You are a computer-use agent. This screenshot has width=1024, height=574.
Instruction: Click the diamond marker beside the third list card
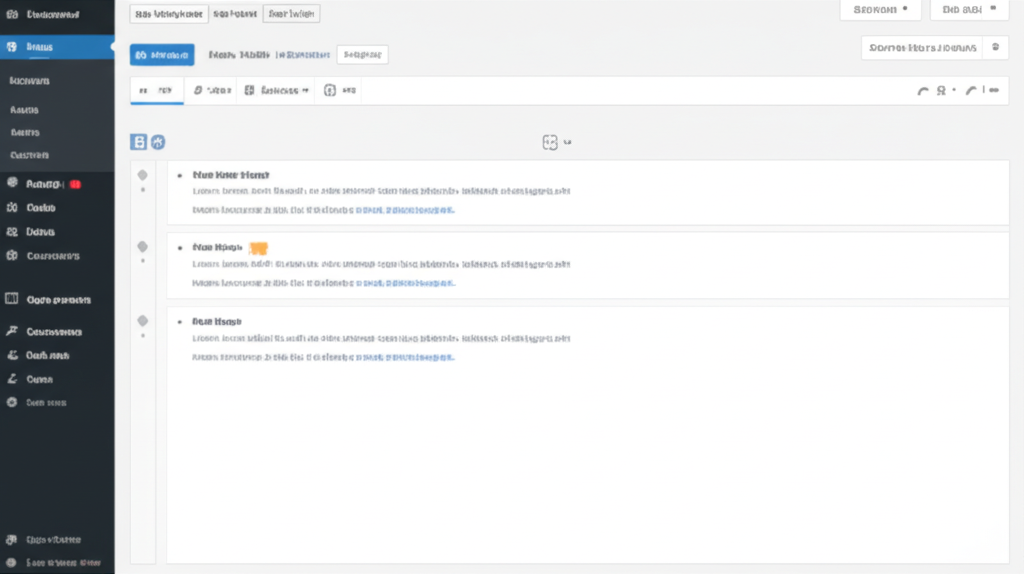[x=142, y=321]
